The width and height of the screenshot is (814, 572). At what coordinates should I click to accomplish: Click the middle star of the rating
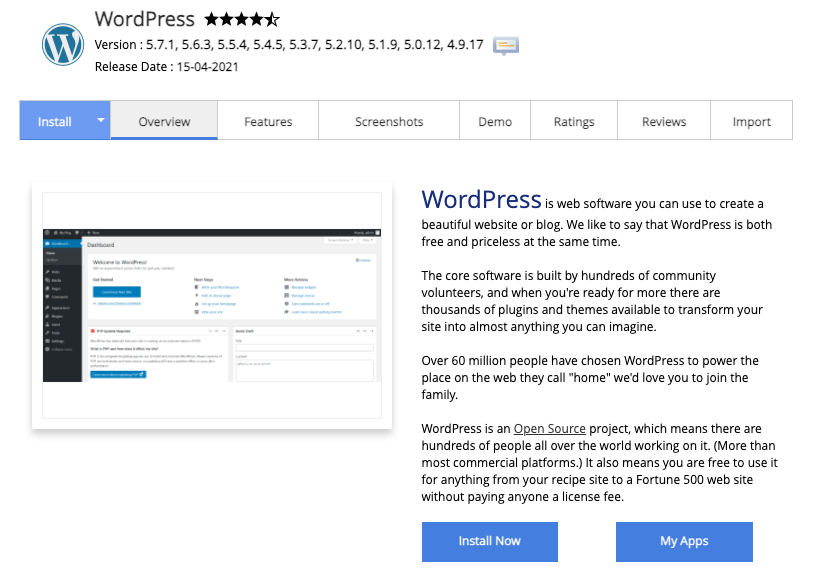242,19
